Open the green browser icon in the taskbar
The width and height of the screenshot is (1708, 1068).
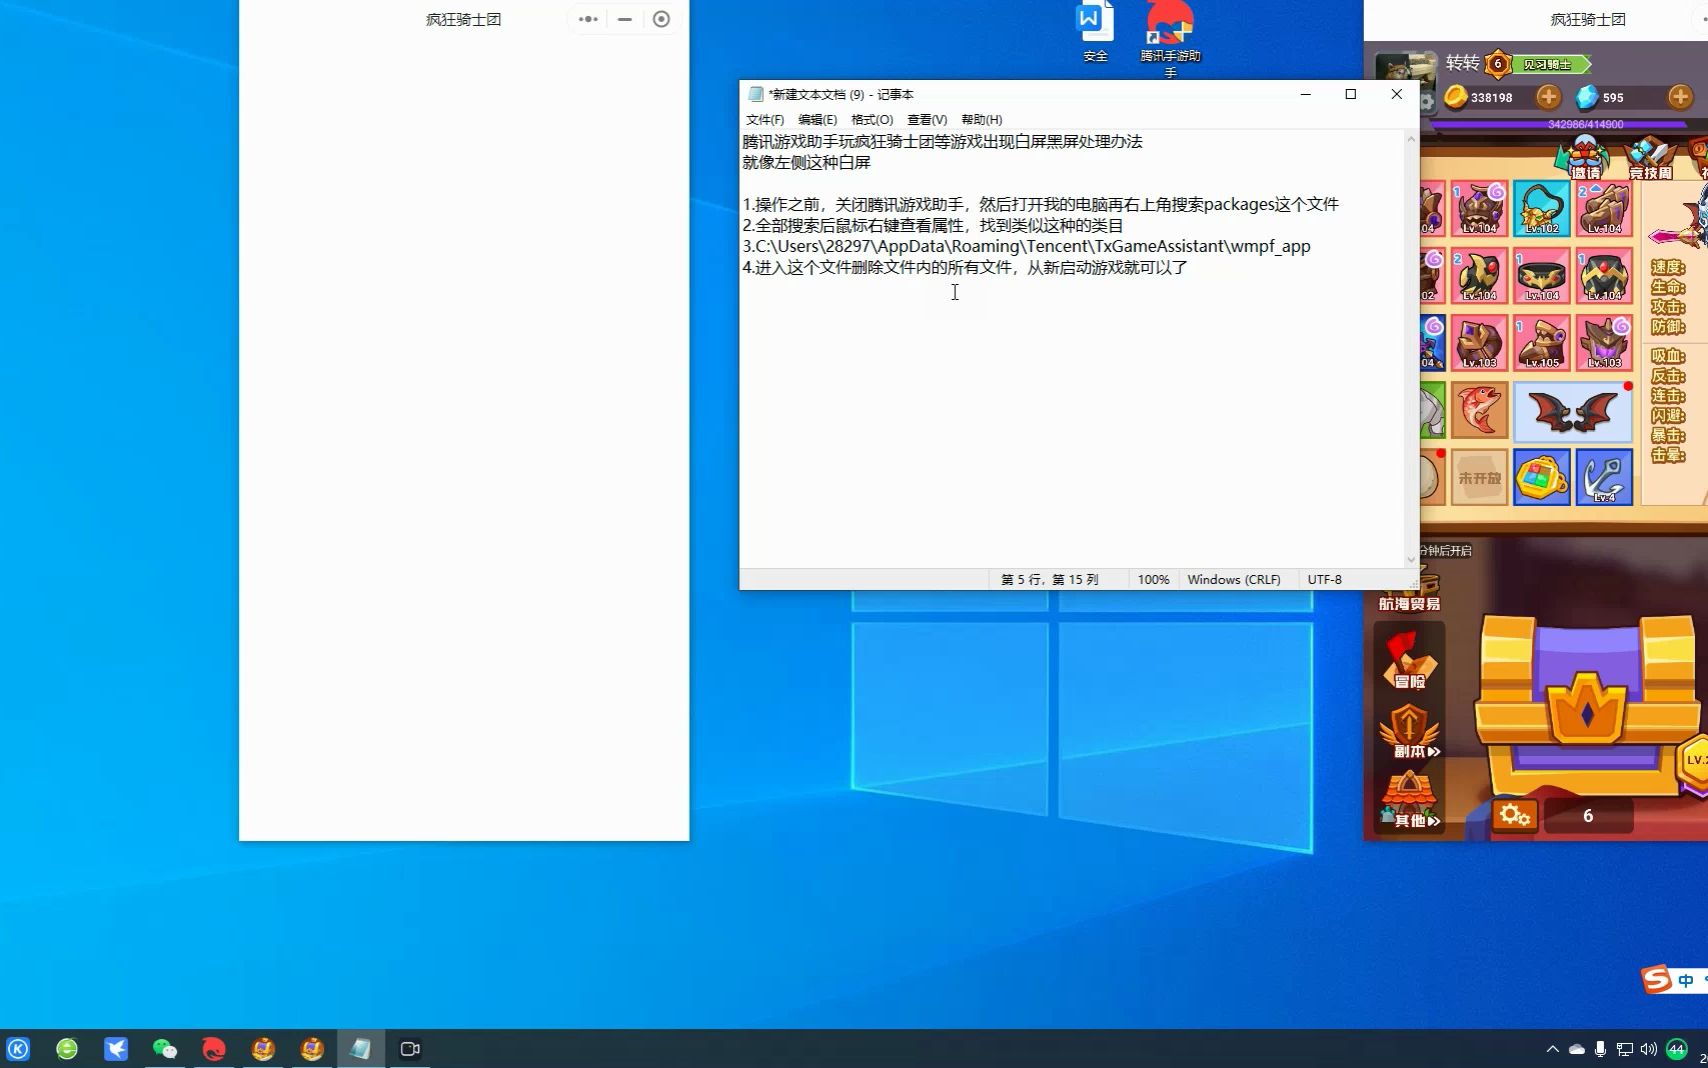[x=67, y=1048]
